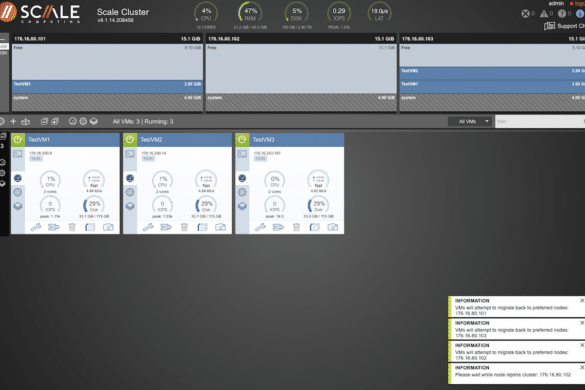Toggle power state of TestVM1
The height and width of the screenshot is (390, 585).
click(x=18, y=140)
